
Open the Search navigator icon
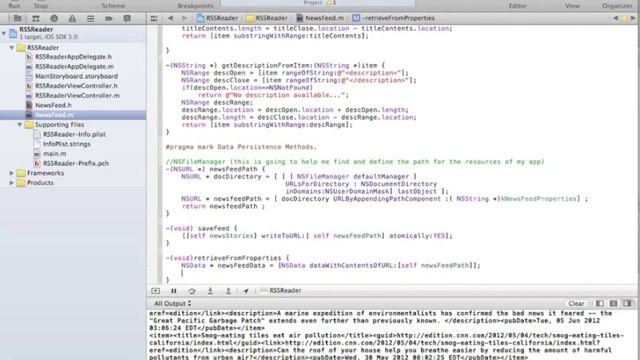[x=54, y=18]
